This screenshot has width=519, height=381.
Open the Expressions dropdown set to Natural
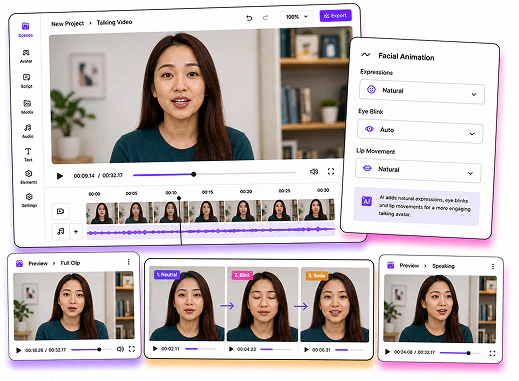pyautogui.click(x=422, y=92)
